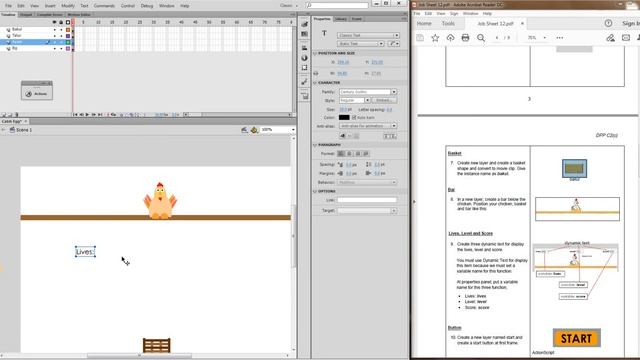640x360 pixels.
Task: Collapse the Paragraph section
Action: tap(315, 145)
